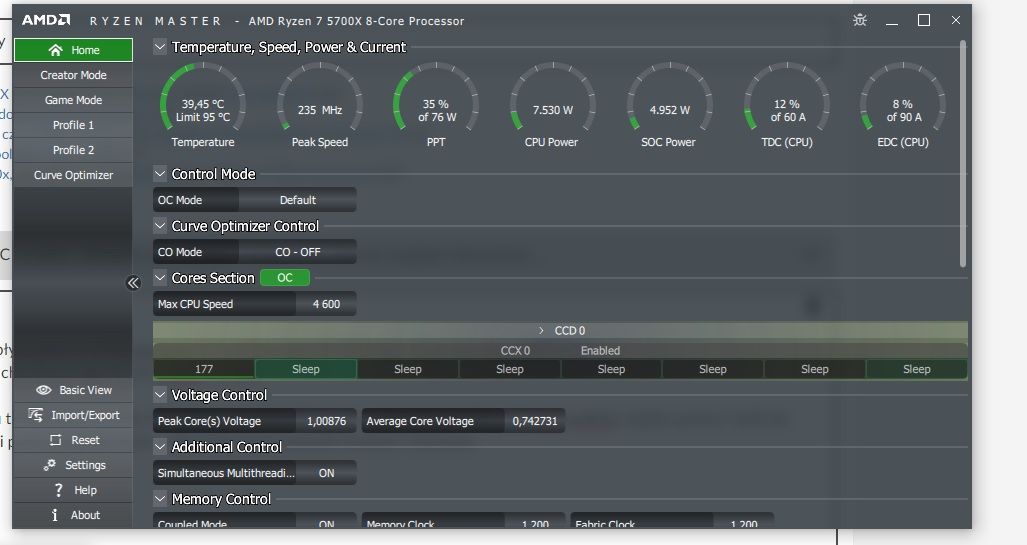Open Settings
Screen dimensions: 1027x545
pyautogui.click(x=73, y=465)
